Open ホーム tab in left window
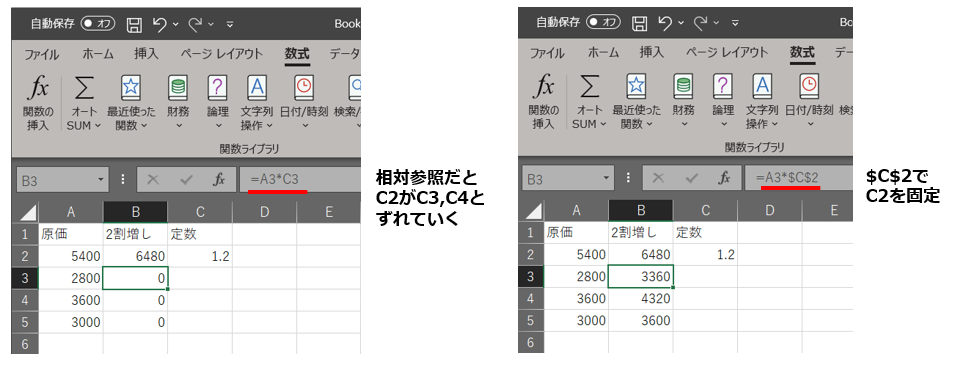Screen dimensions: 955x366 pos(98,54)
